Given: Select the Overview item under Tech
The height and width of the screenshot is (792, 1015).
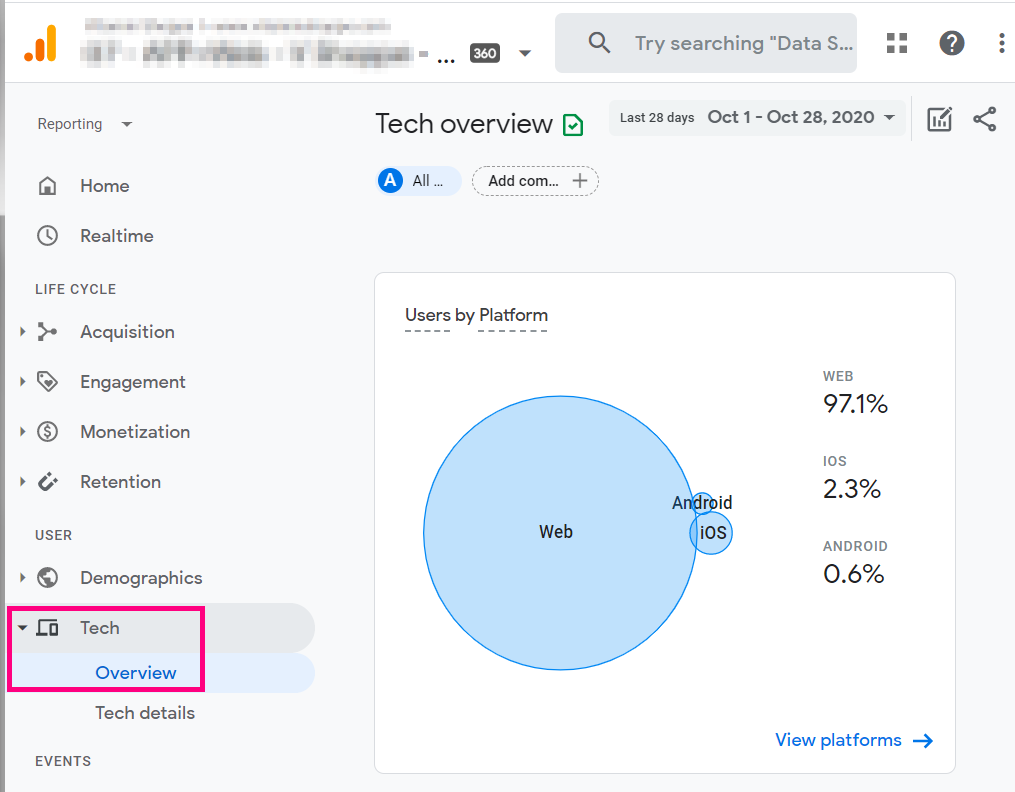Looking at the screenshot, I should (x=136, y=673).
